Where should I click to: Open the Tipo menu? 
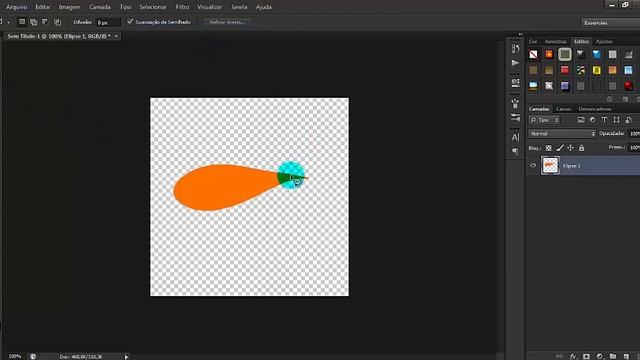(x=126, y=7)
